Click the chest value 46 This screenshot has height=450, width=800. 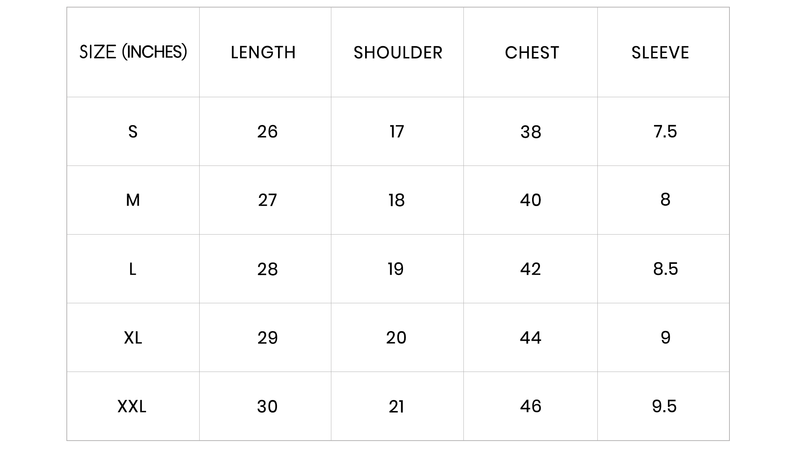click(x=531, y=407)
